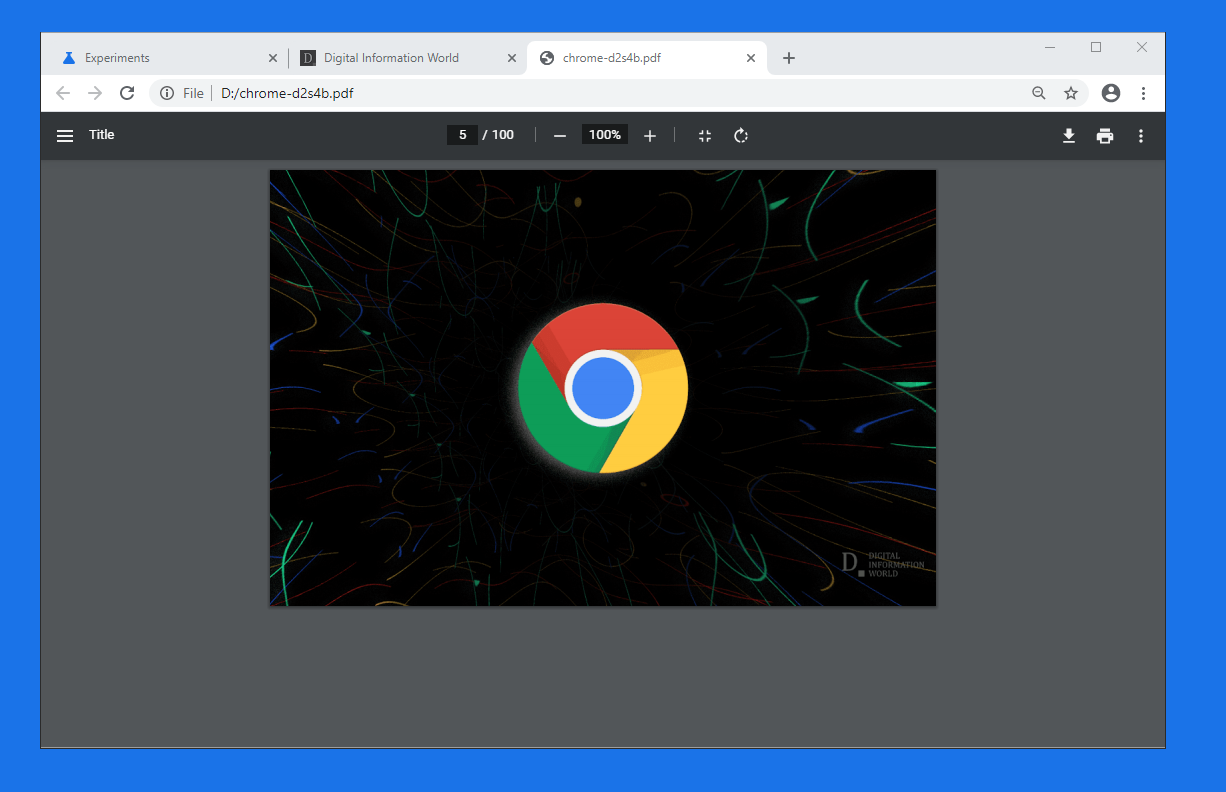Maximize the Chrome window
Image resolution: width=1226 pixels, height=792 pixels.
[x=1096, y=47]
